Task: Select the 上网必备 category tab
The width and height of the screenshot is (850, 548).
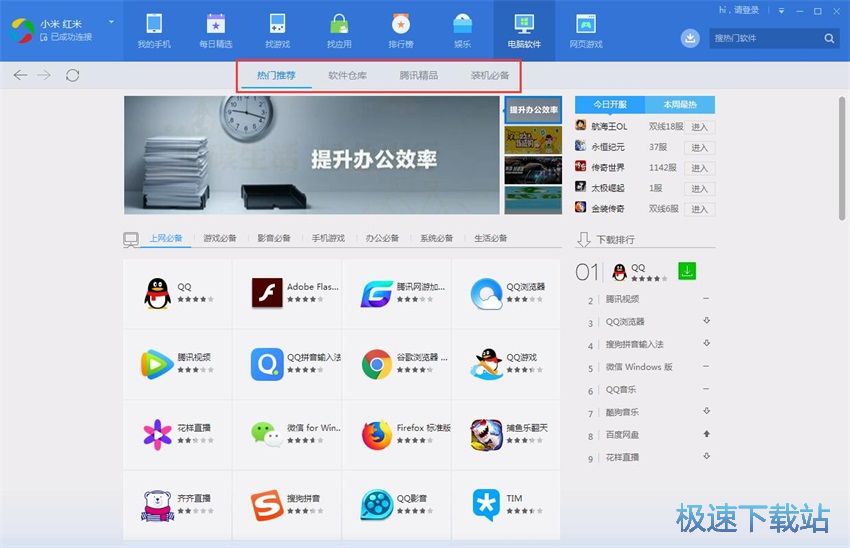Action: point(166,238)
